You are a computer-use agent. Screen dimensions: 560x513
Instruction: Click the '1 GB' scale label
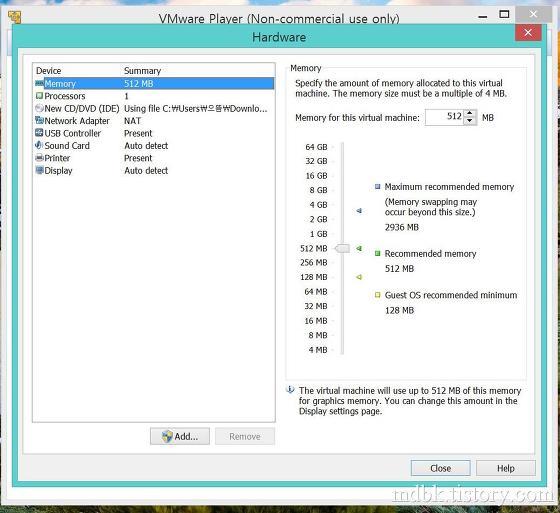click(x=319, y=234)
